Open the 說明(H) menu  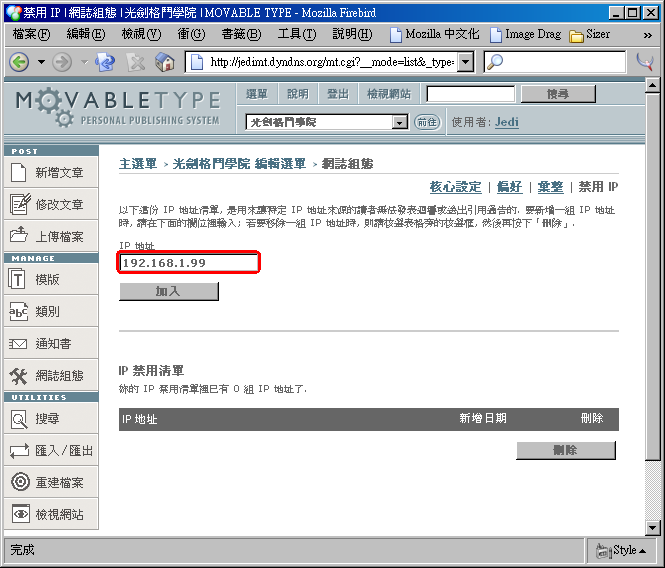point(352,34)
